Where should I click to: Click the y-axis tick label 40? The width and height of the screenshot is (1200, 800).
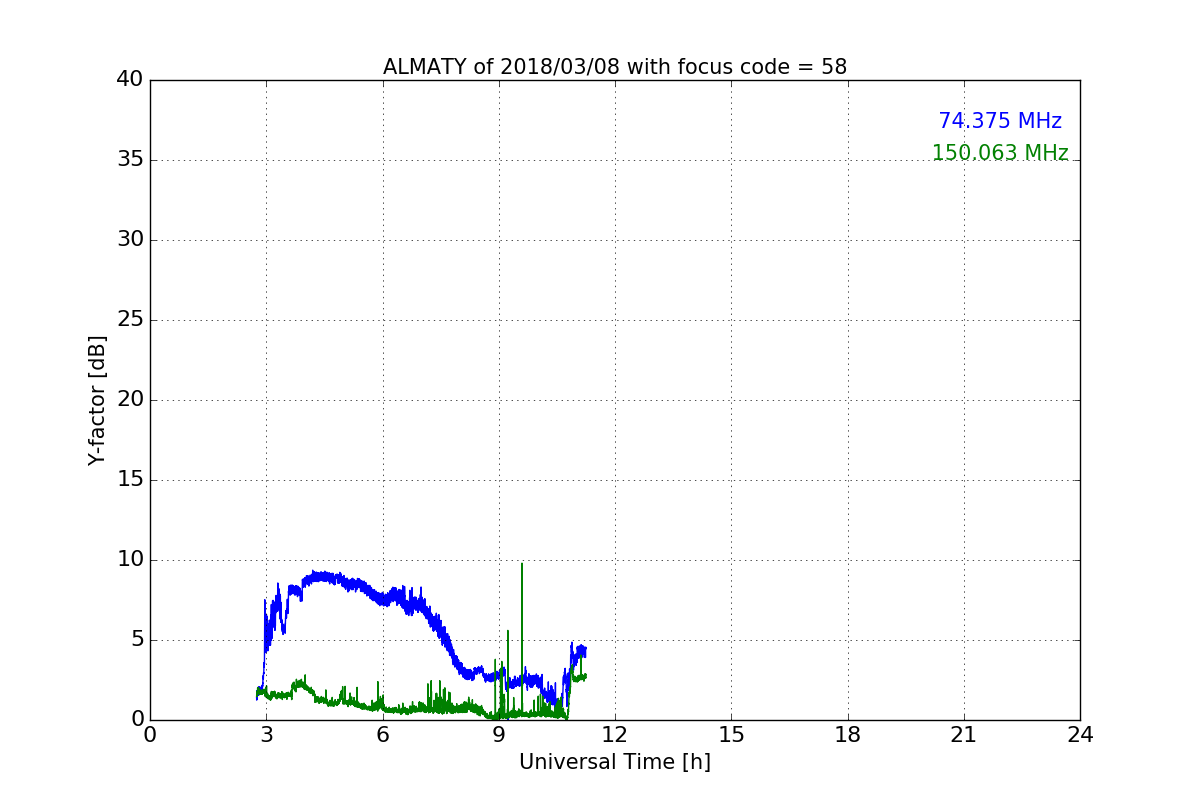coord(129,80)
